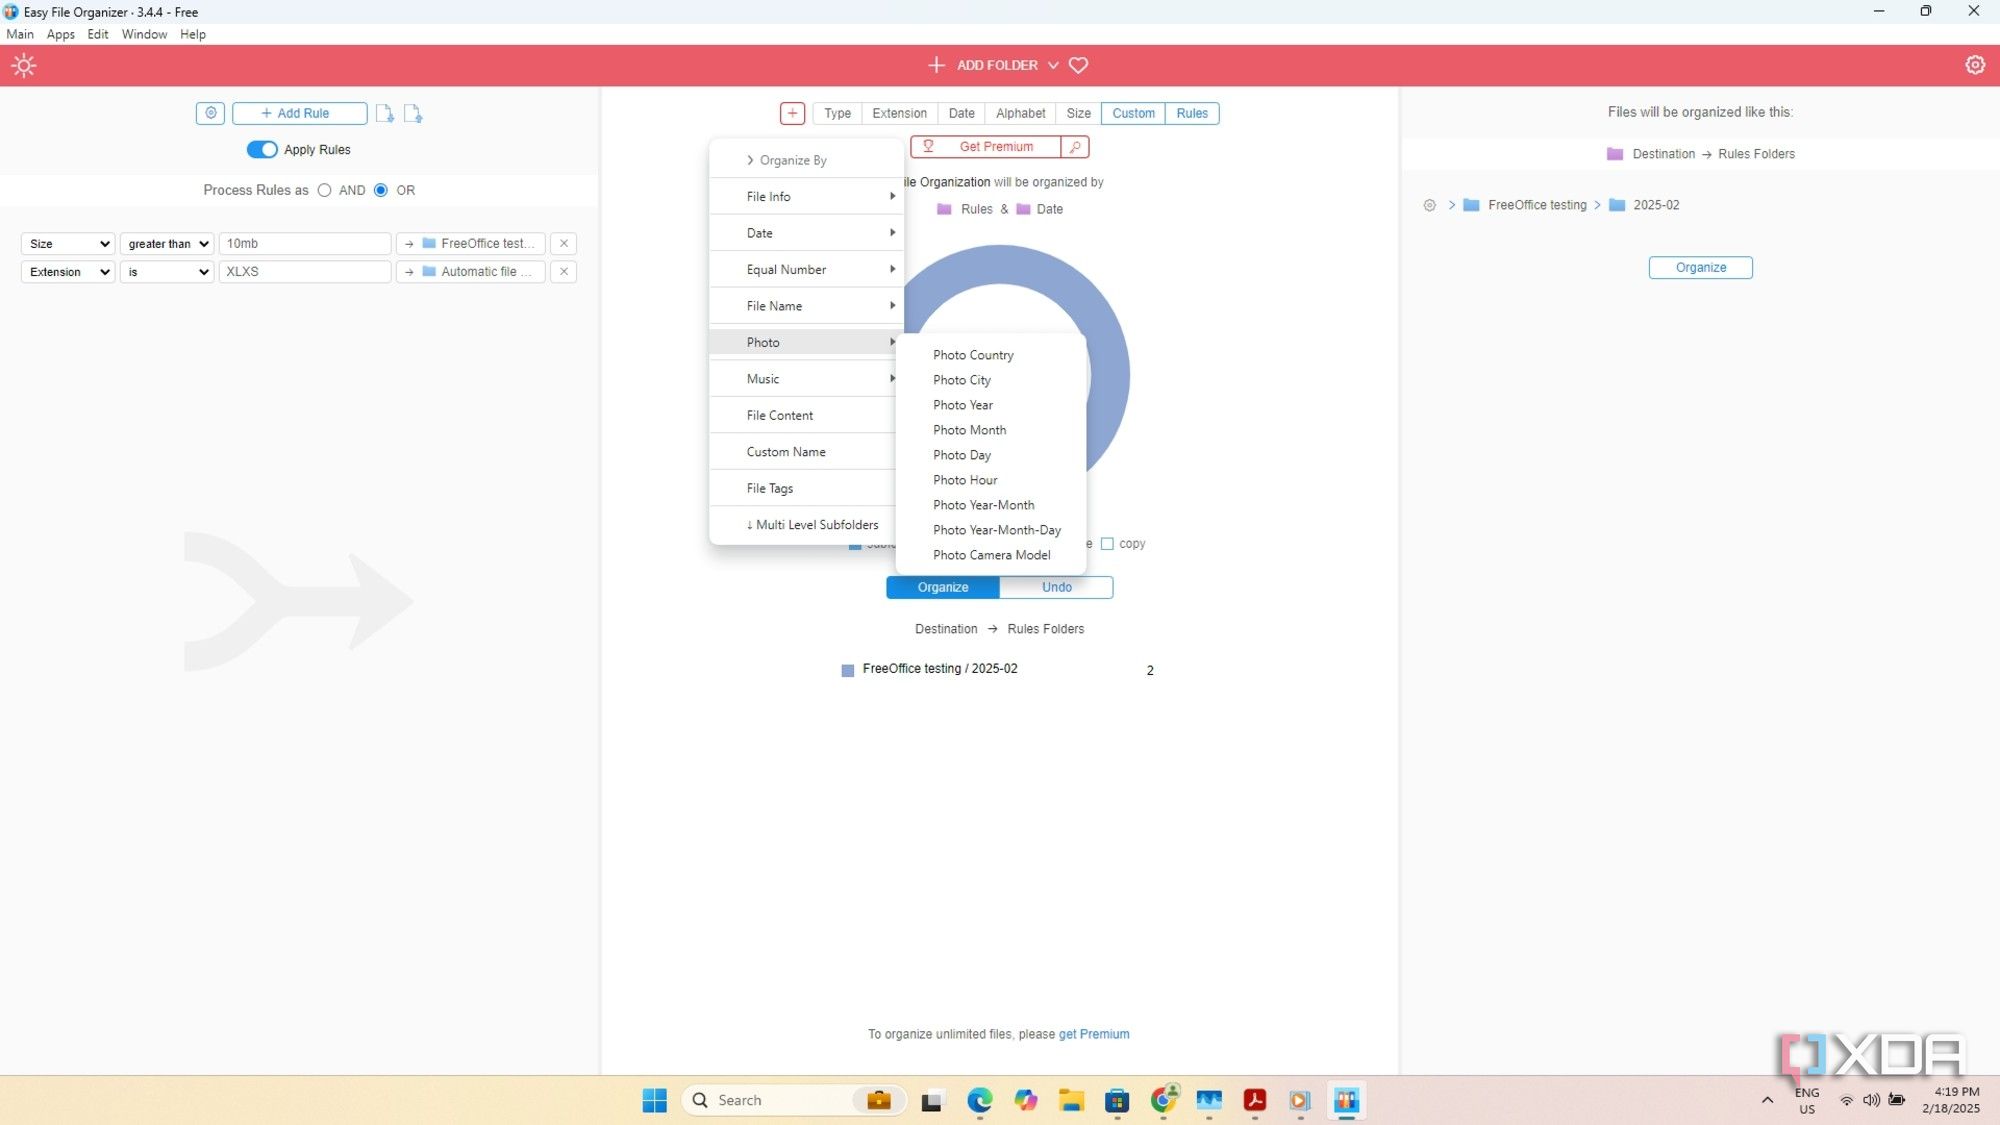
Task: Choose Photo Camera Model from submenu
Action: 991,555
